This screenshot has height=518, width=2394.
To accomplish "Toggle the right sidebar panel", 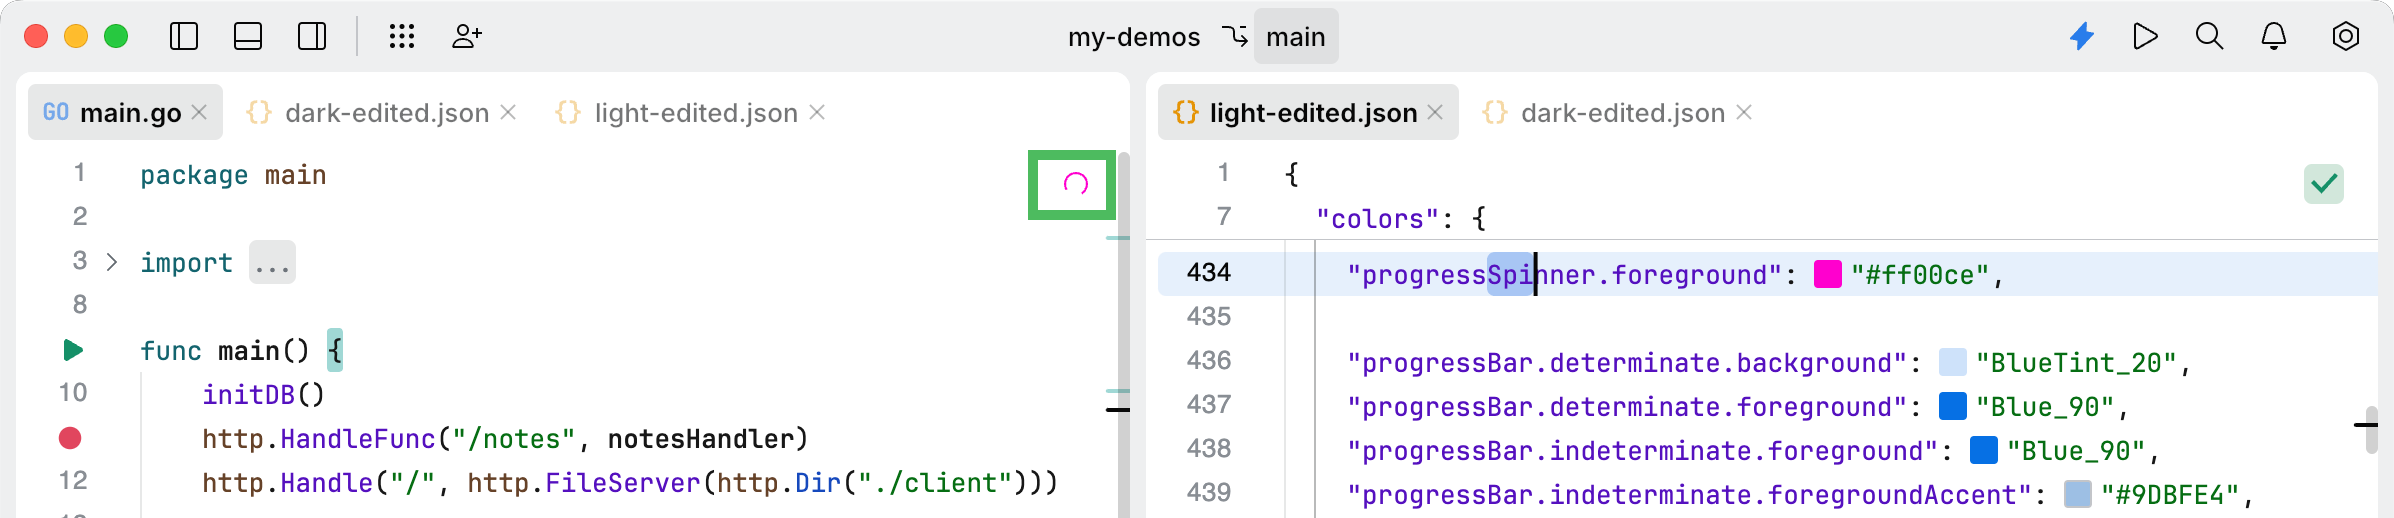I will (312, 37).
